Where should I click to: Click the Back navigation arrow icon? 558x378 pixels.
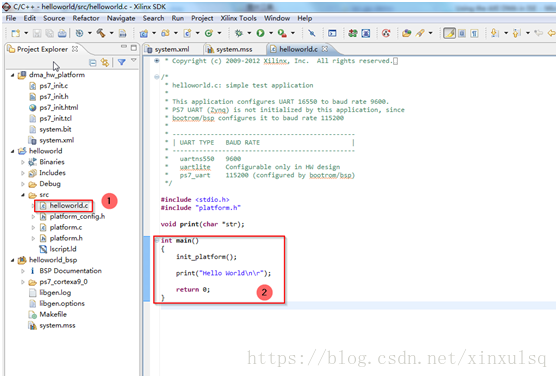pos(551,33)
